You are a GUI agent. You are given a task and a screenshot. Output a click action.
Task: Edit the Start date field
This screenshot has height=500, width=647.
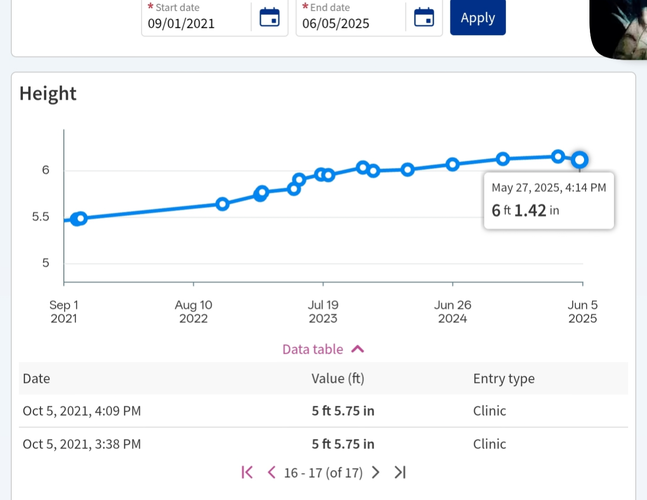pyautogui.click(x=195, y=23)
